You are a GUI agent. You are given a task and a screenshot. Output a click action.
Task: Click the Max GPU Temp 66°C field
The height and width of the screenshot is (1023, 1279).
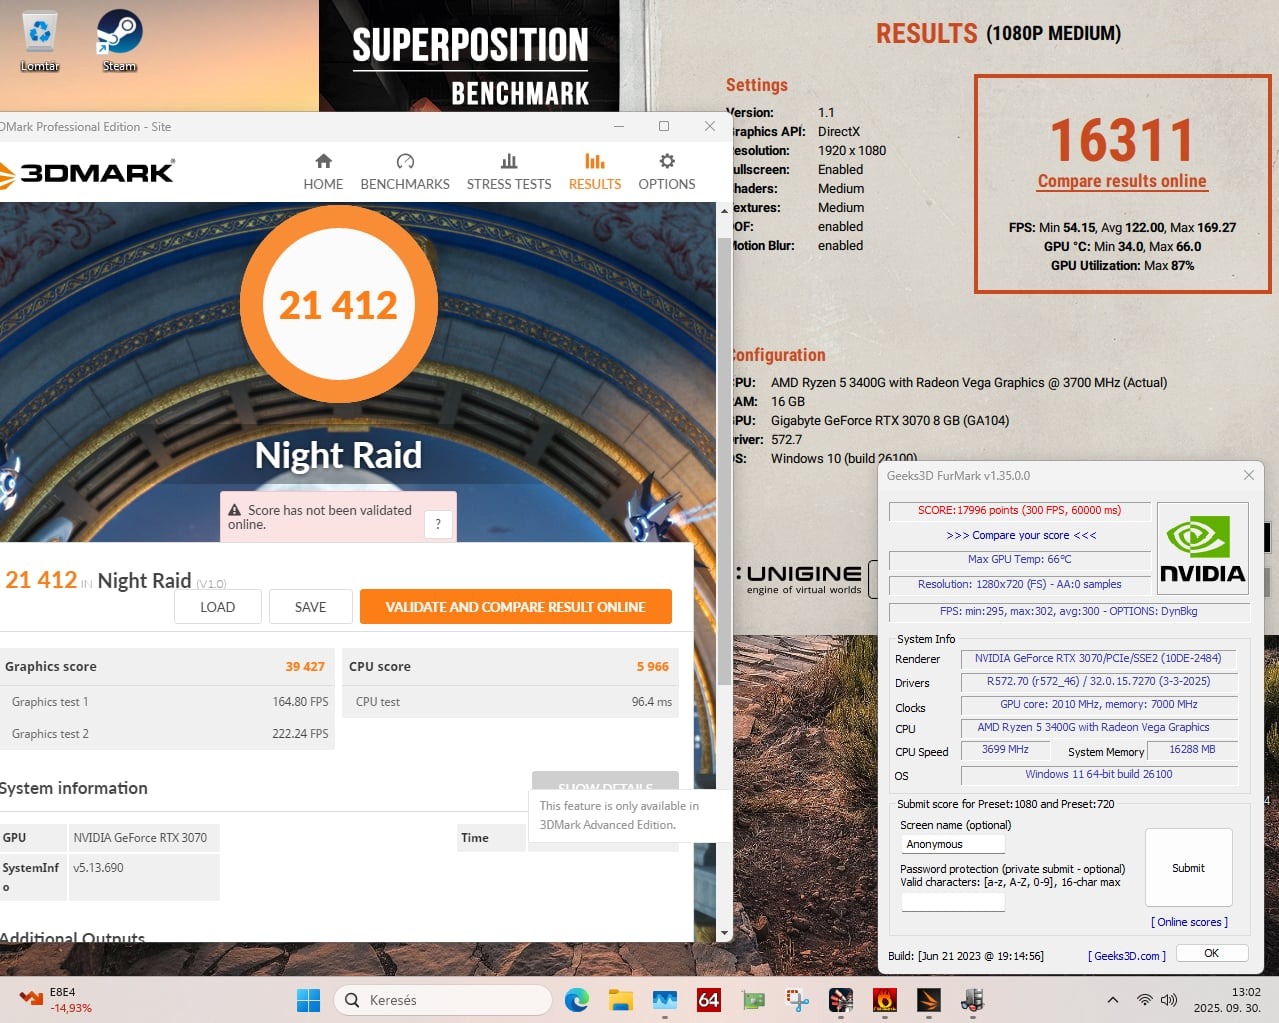pyautogui.click(x=1019, y=560)
